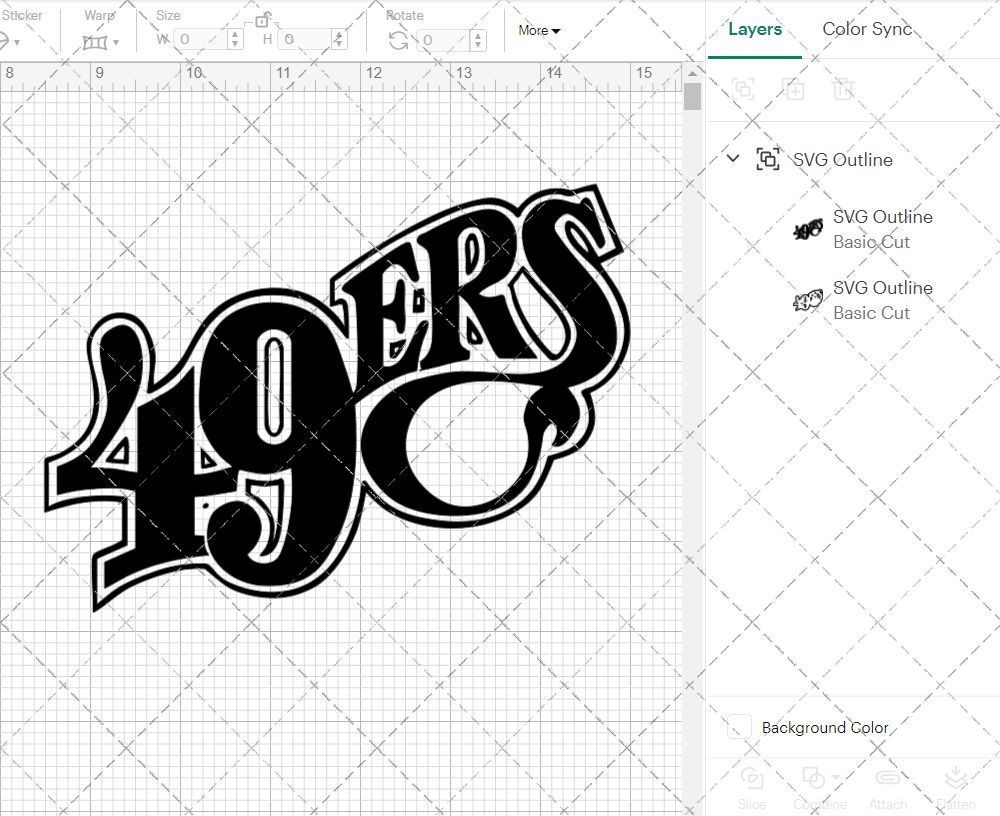Unlock proportions between width and height

[263, 20]
